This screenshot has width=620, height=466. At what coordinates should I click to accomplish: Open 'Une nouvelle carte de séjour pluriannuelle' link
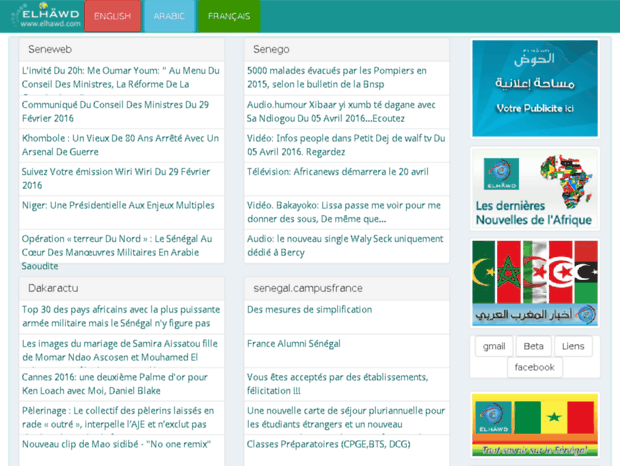347,418
